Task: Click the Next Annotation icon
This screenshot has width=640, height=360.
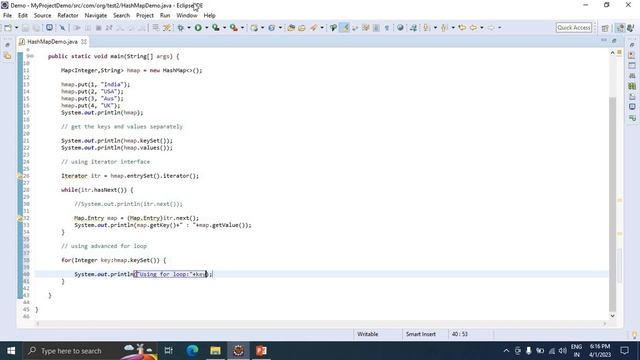Action: pos(426,28)
